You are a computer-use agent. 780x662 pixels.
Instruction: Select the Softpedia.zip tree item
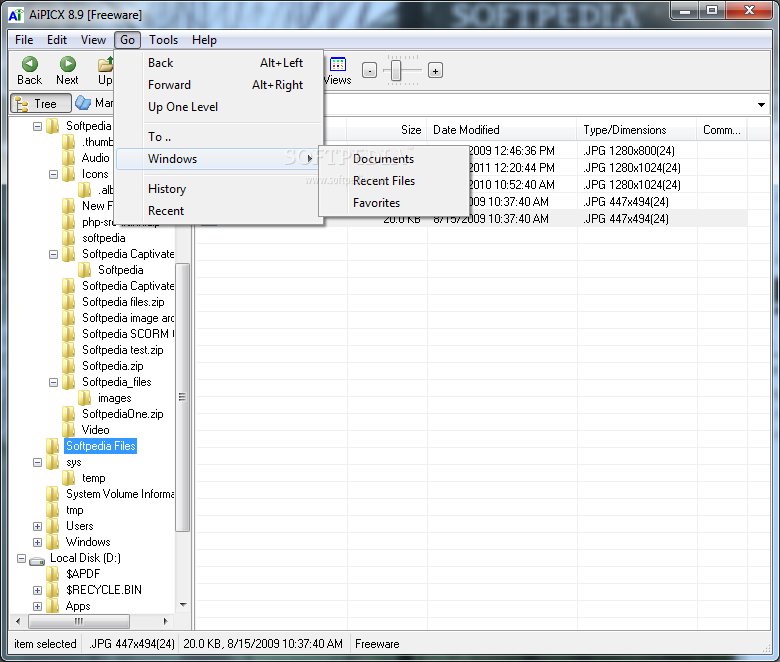[x=112, y=366]
